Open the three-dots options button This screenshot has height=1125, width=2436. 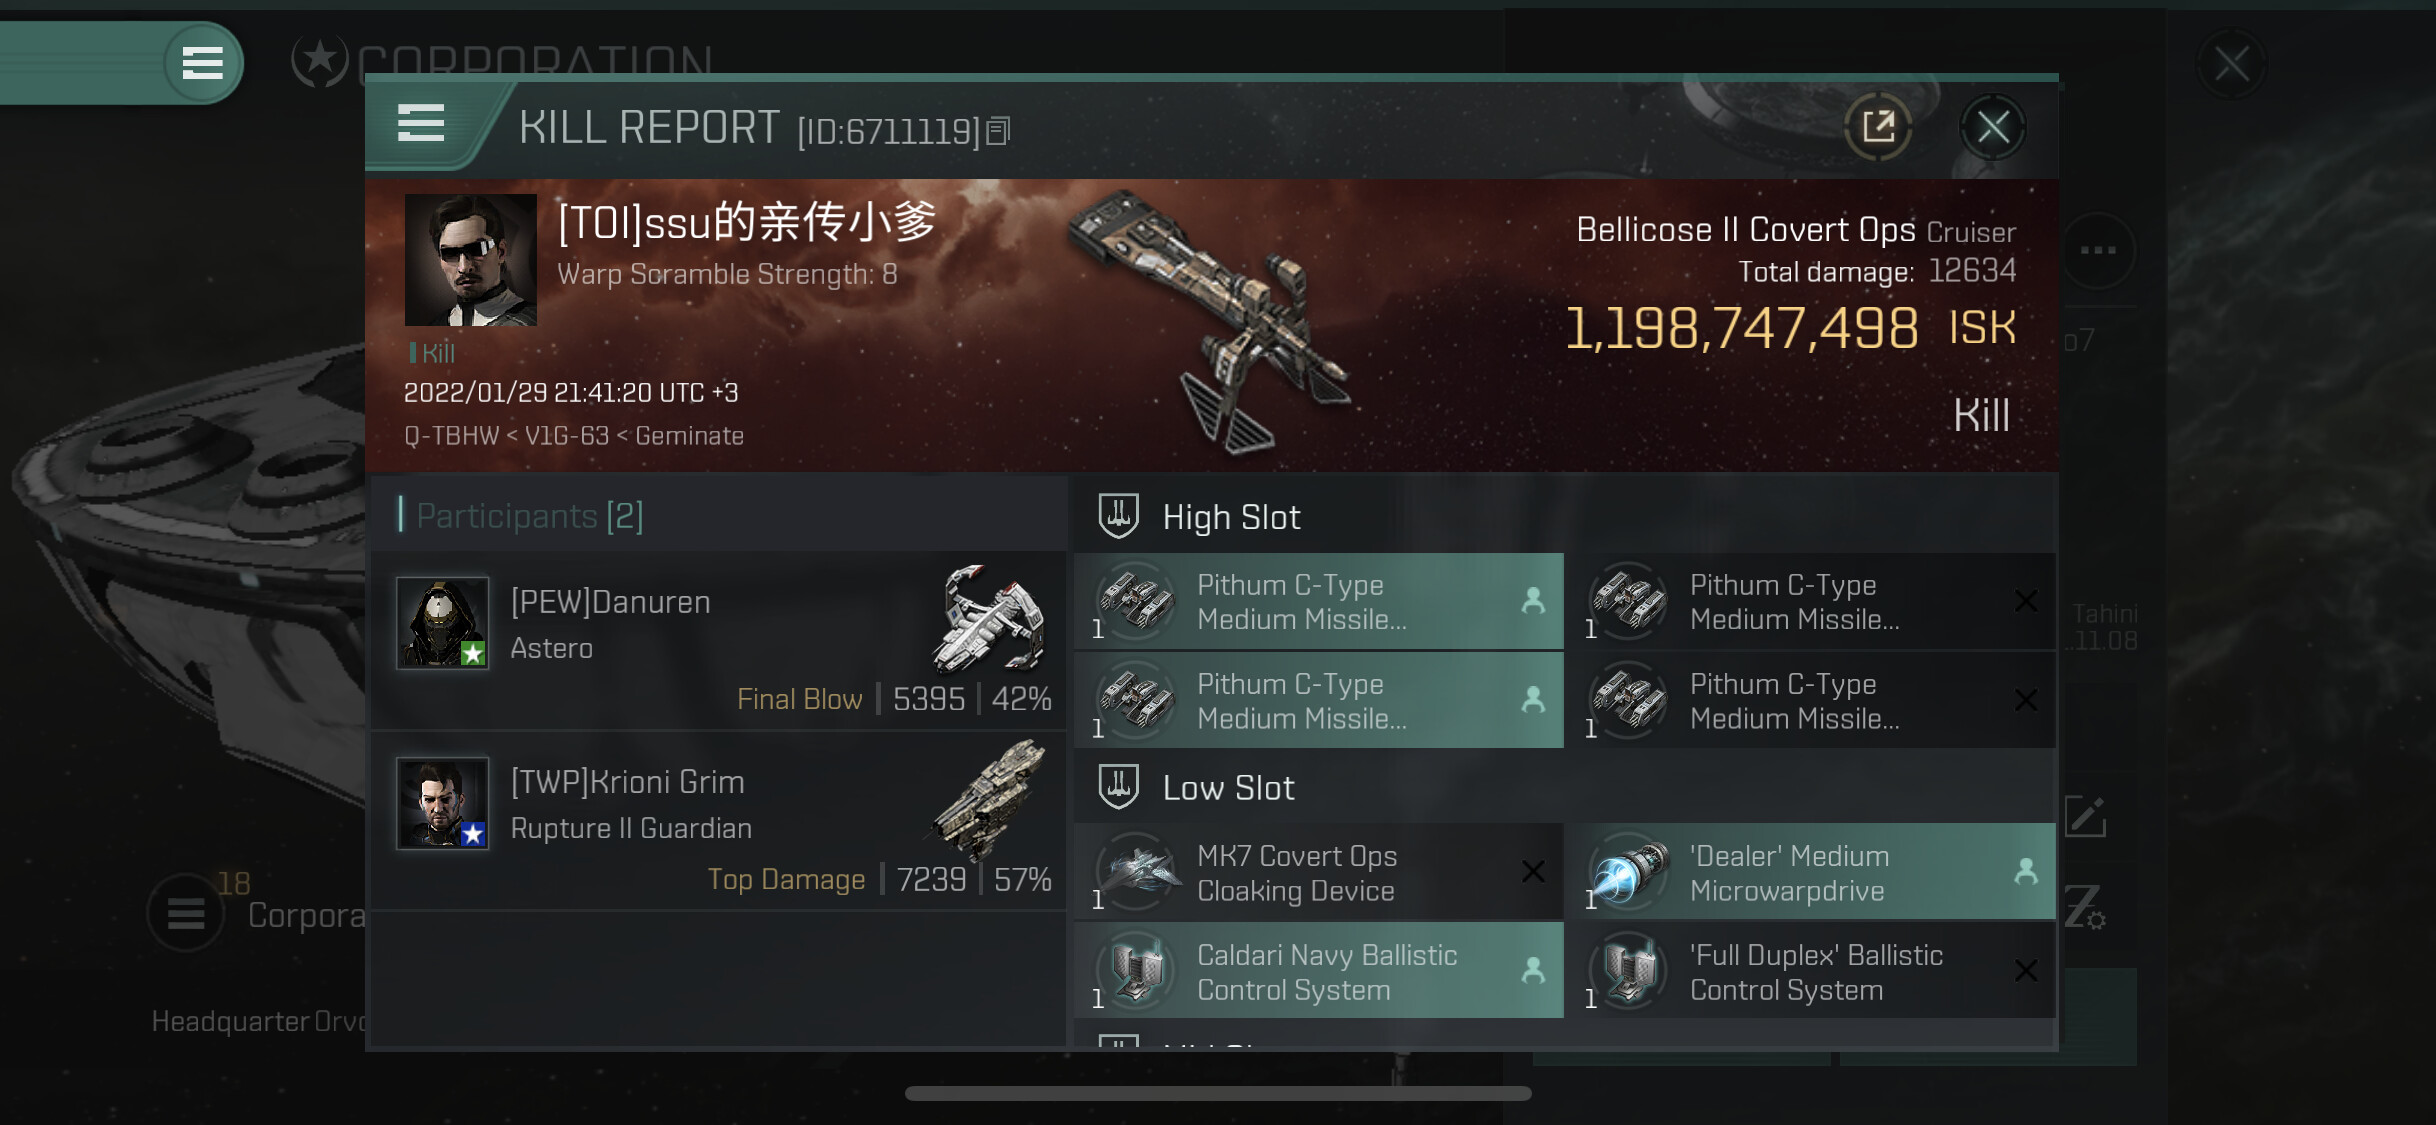[2098, 250]
